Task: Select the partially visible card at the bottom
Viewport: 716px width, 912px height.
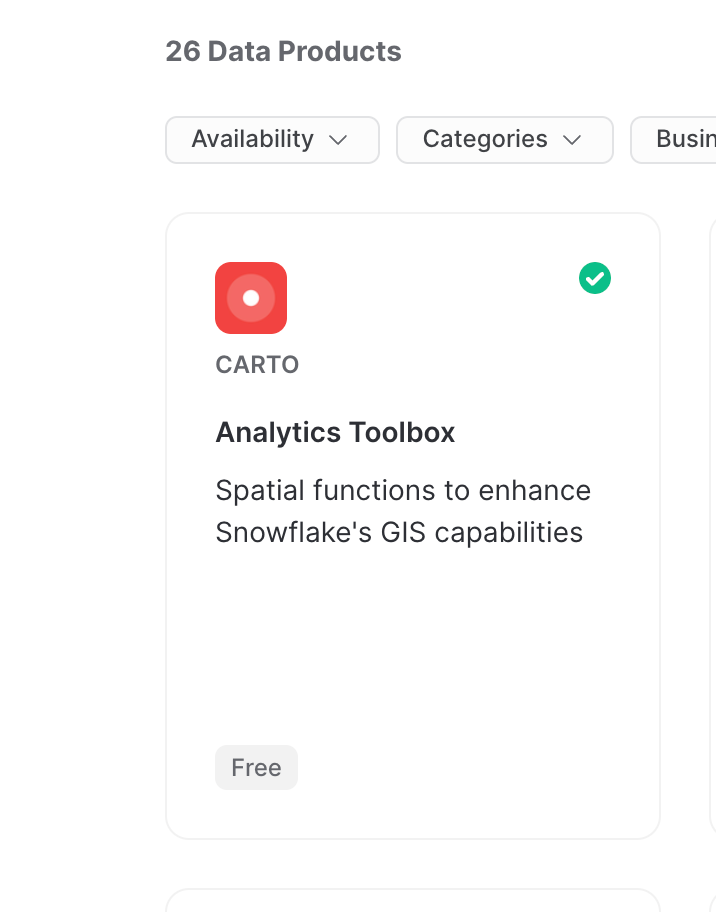Action: click(x=412, y=900)
